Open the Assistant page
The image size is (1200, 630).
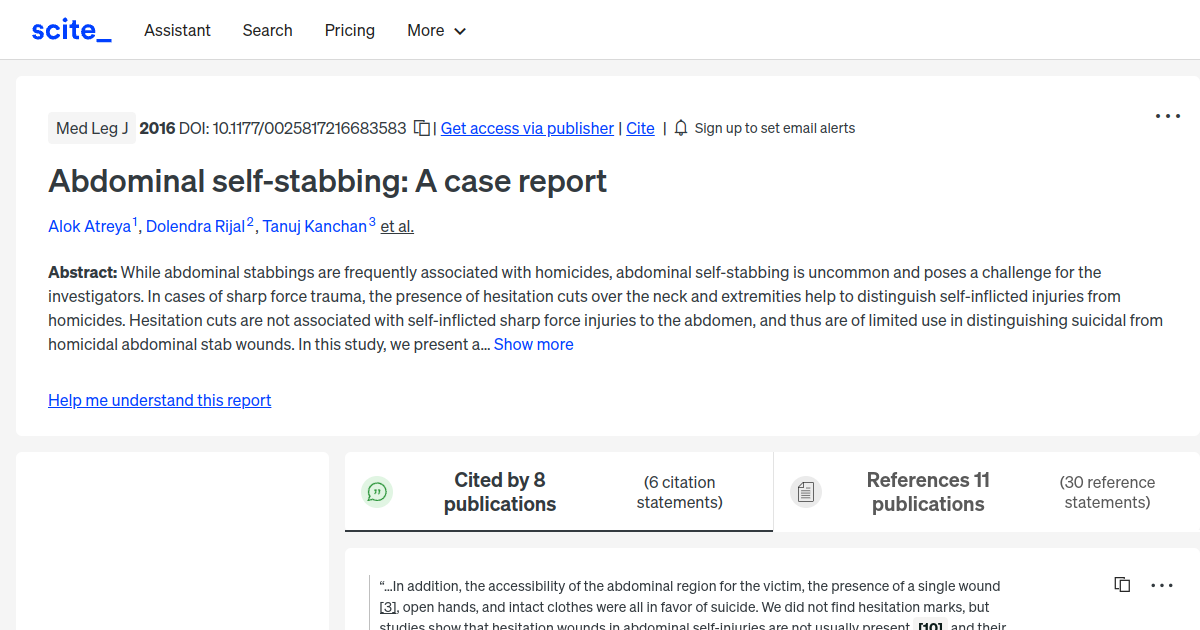tap(177, 30)
